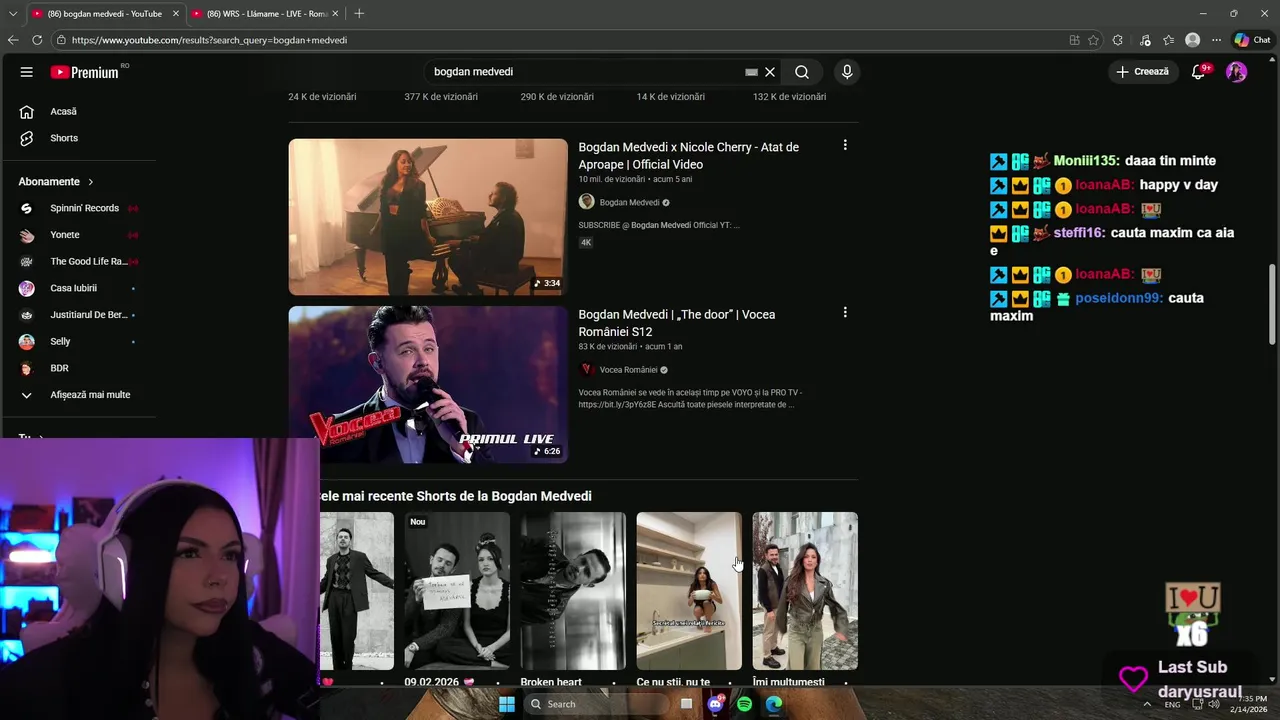This screenshot has width=1280, height=720.
Task: Open the browser tab list dropdown
Action: point(11,13)
